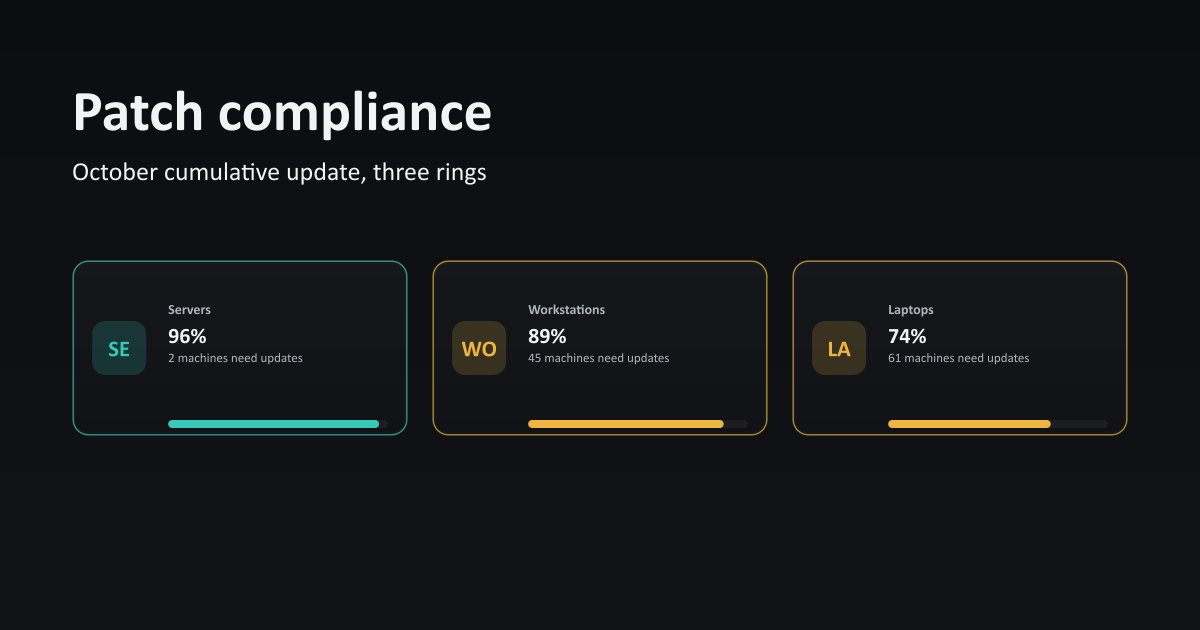Click the LA icon badge for Laptops
Screen dimensions: 1200x630
coord(839,348)
